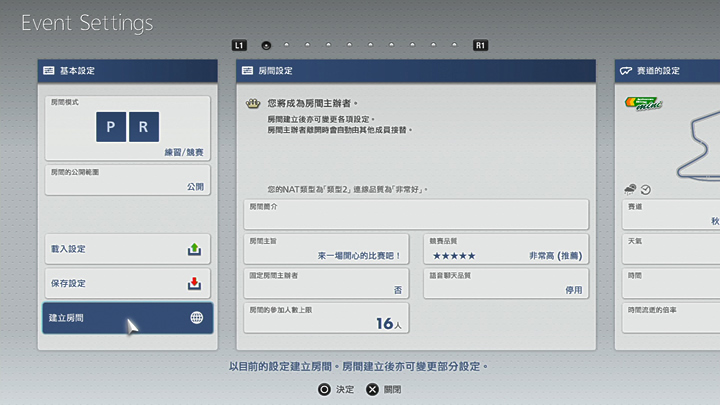The height and width of the screenshot is (405, 720).
Task: Switch the 房間模式 P/R mode selector
Action: 127,128
